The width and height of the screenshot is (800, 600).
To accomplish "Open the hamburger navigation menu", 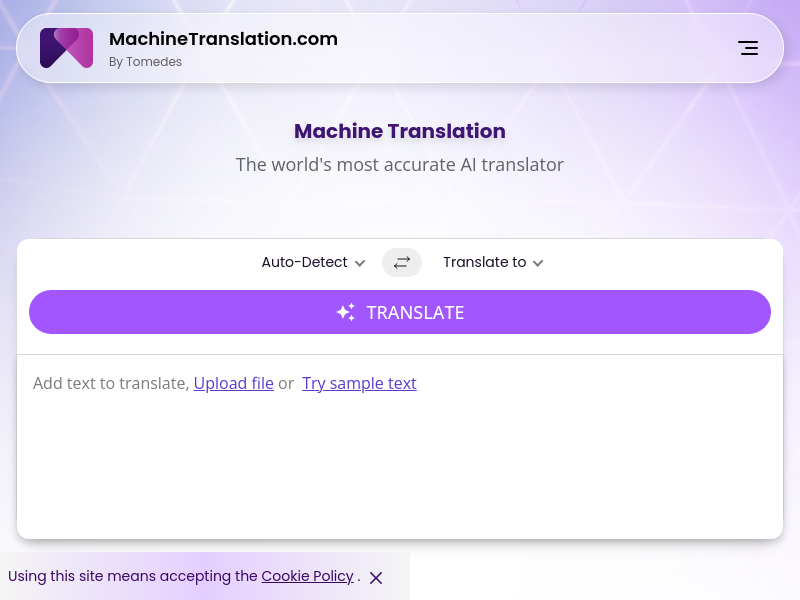I will pyautogui.click(x=747, y=48).
